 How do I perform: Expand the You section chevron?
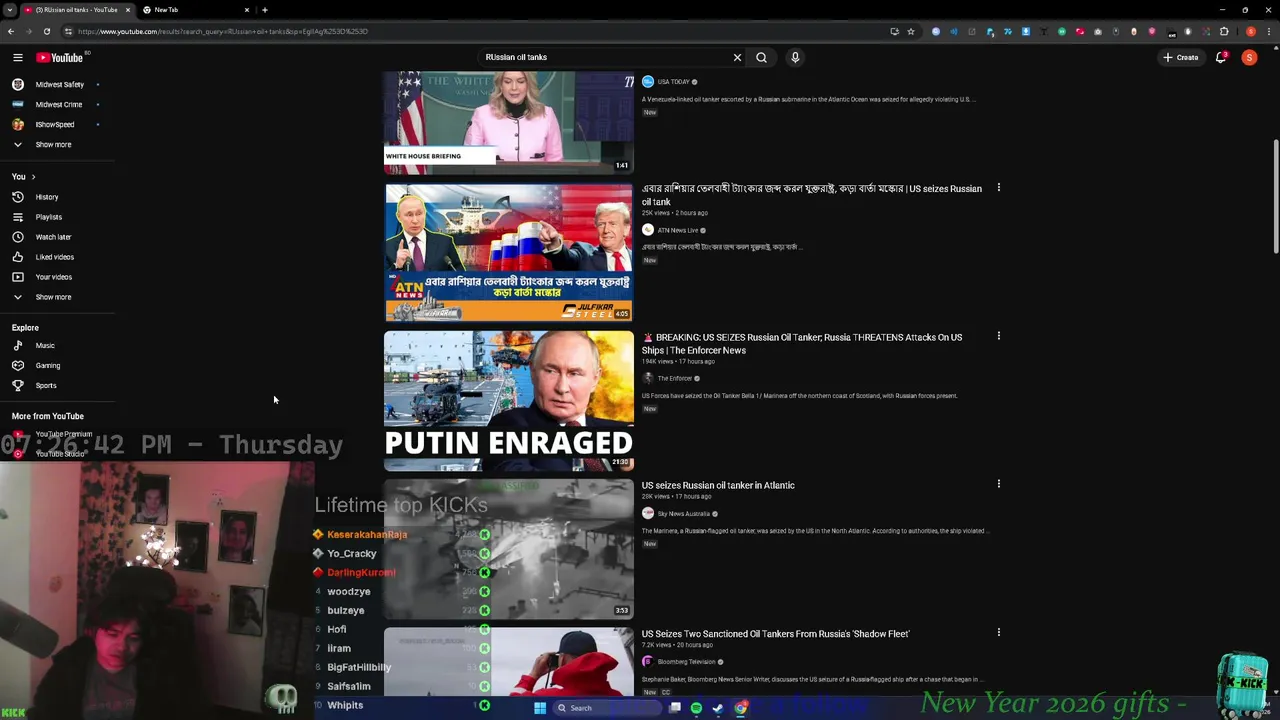pyautogui.click(x=33, y=176)
